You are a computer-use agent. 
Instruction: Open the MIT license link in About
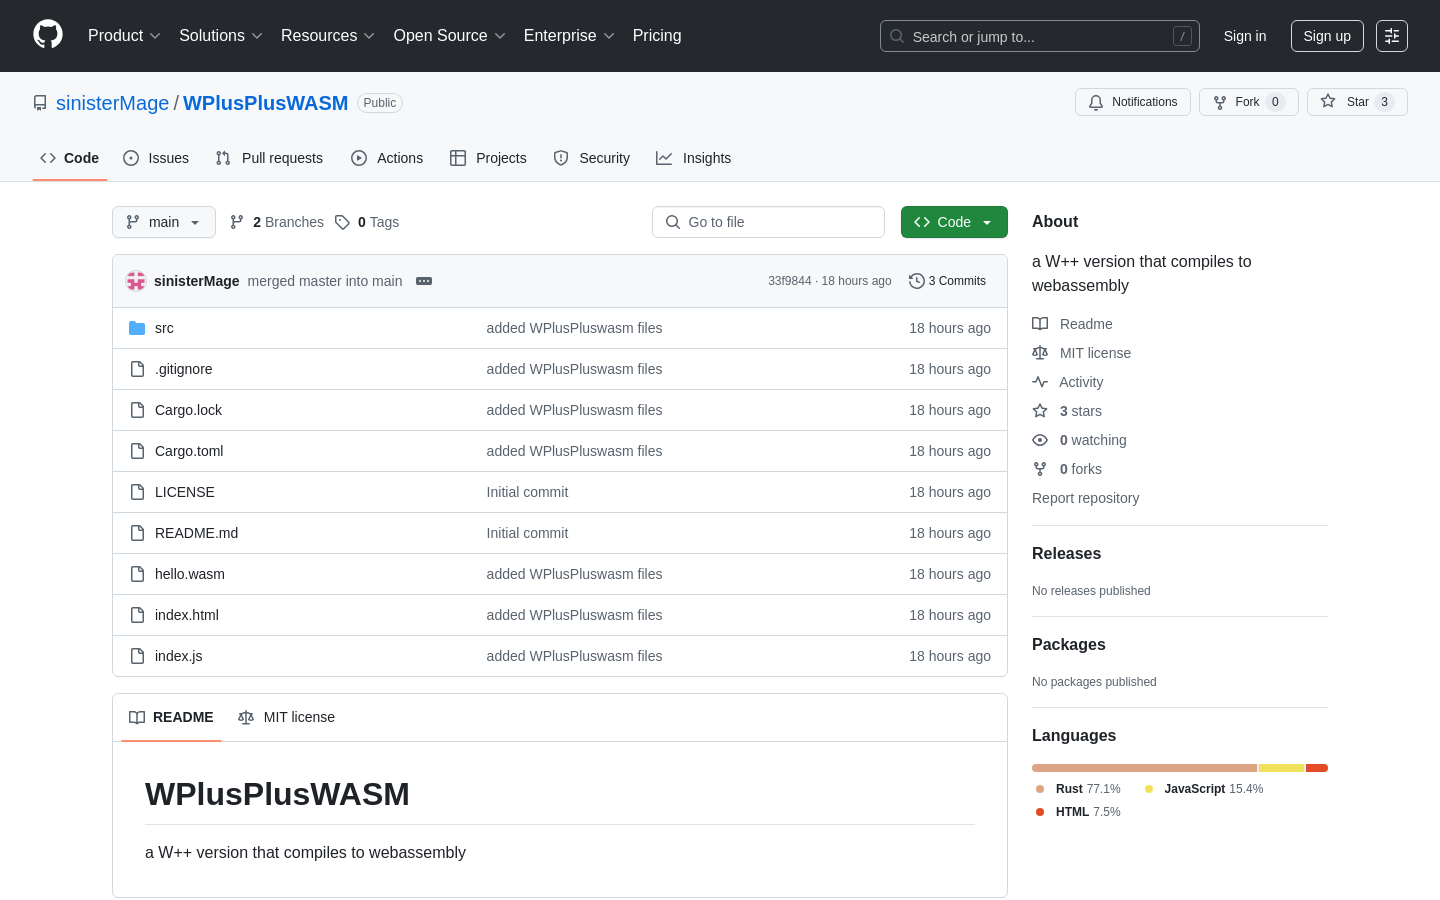[x=1082, y=353]
